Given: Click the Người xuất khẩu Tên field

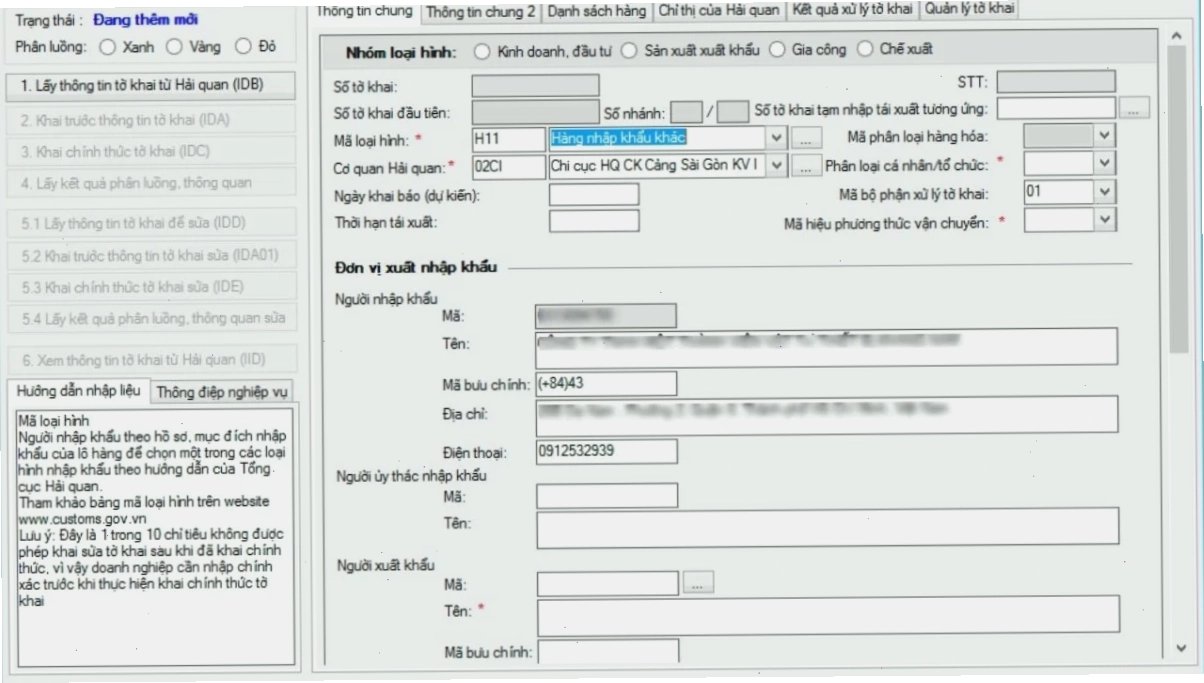Looking at the screenshot, I should coord(828,616).
